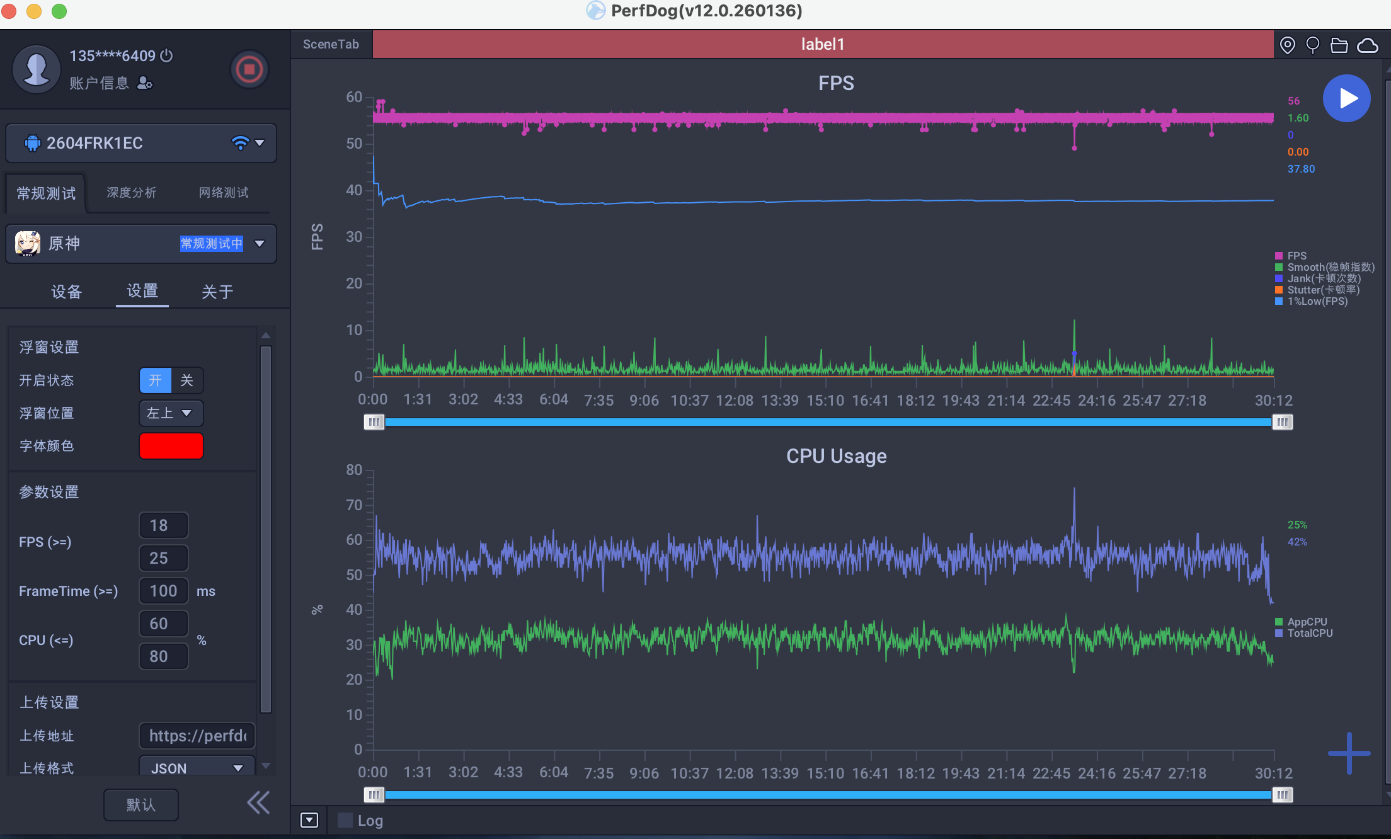Open the 浮窗位置 左上 dropdown
The width and height of the screenshot is (1391, 839).
171,413
